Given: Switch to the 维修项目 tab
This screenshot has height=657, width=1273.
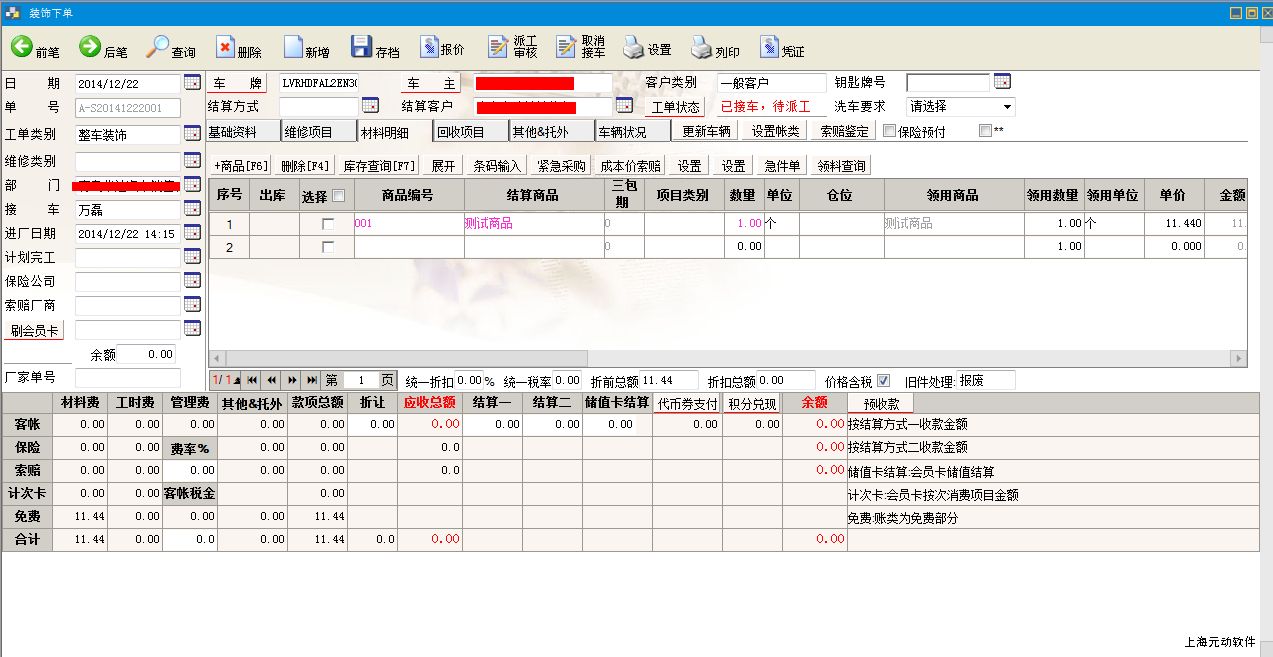Looking at the screenshot, I should point(319,131).
